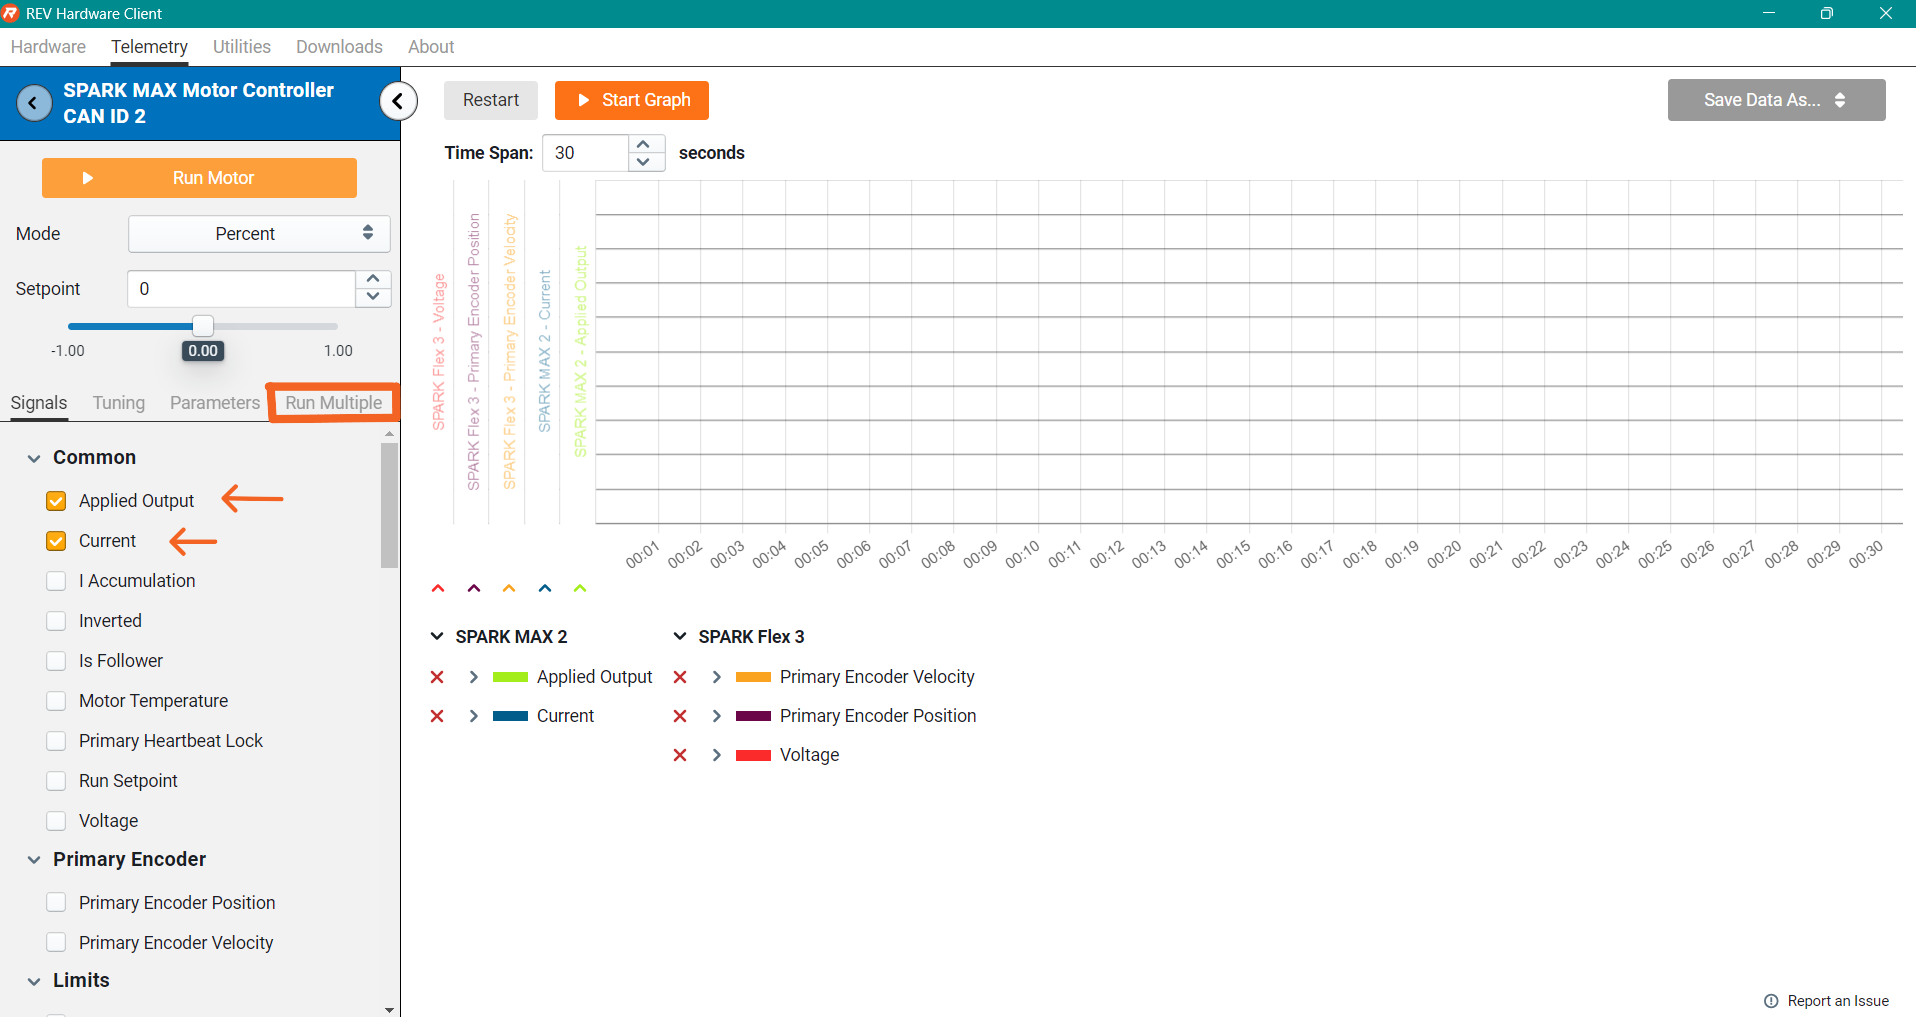
Task: Remove Voltage signal with red X
Action: click(x=680, y=755)
